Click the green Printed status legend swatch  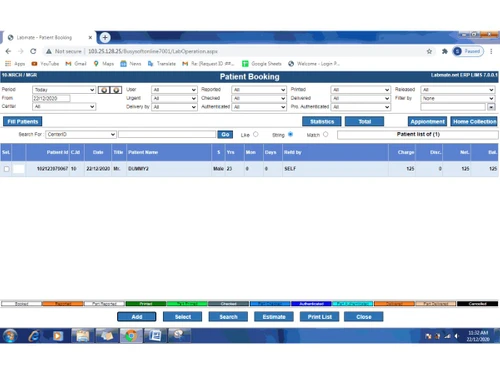coord(146,304)
